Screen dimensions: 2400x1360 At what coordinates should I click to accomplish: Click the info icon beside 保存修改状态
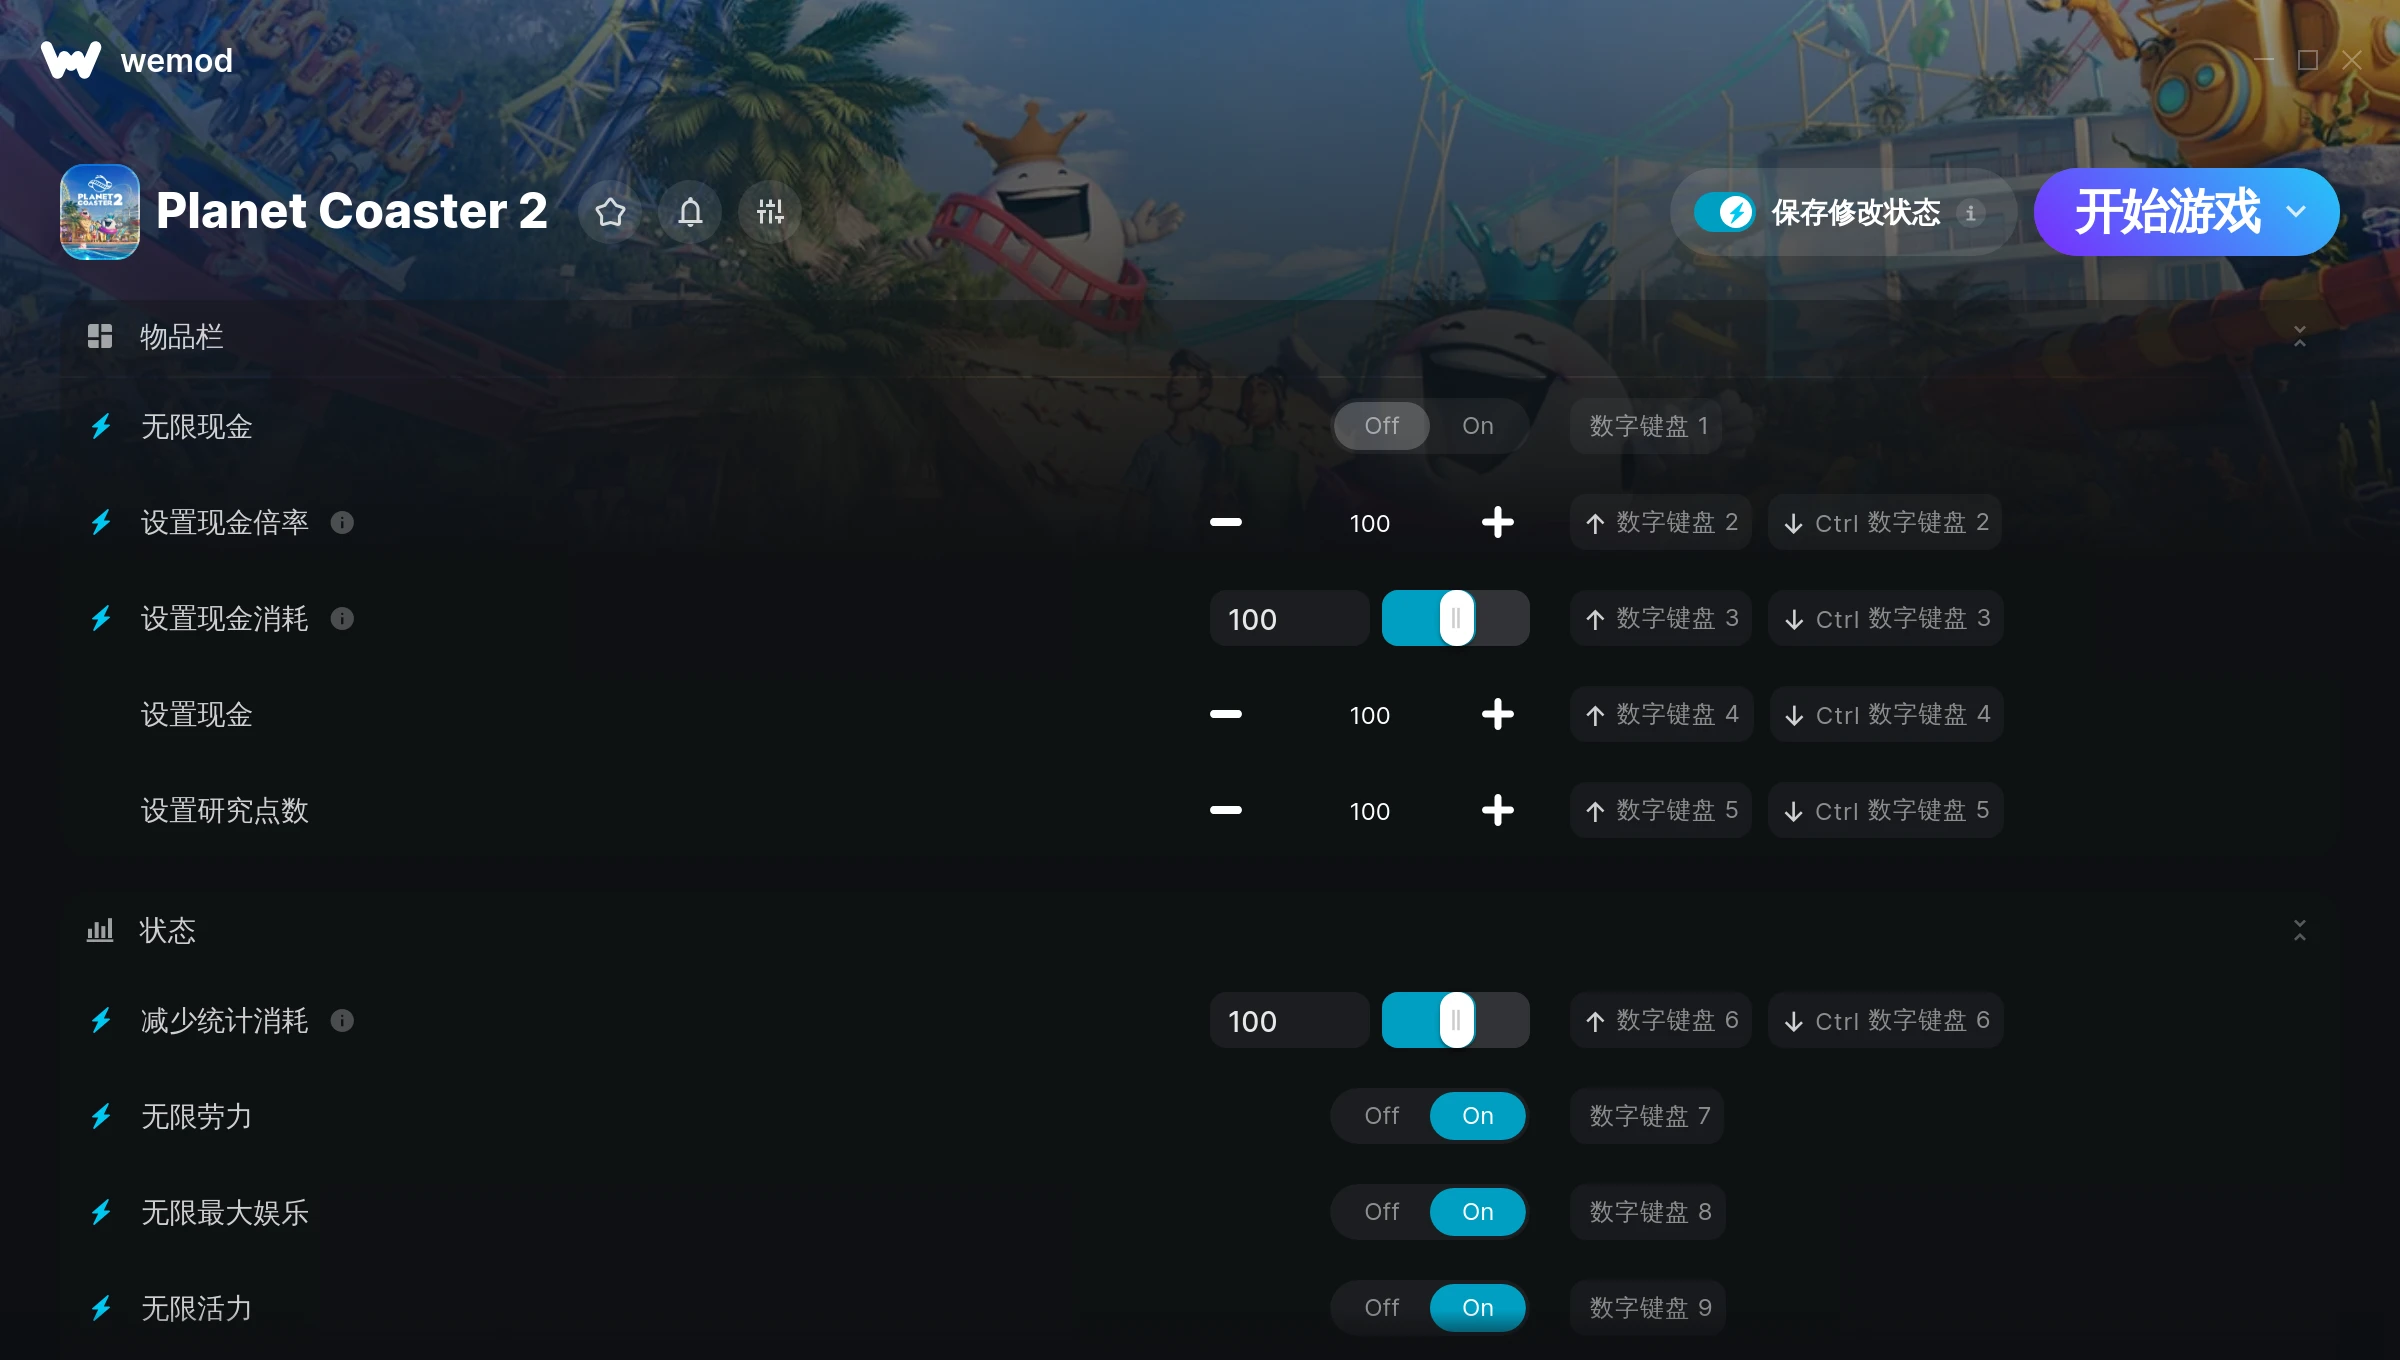pos(1970,213)
